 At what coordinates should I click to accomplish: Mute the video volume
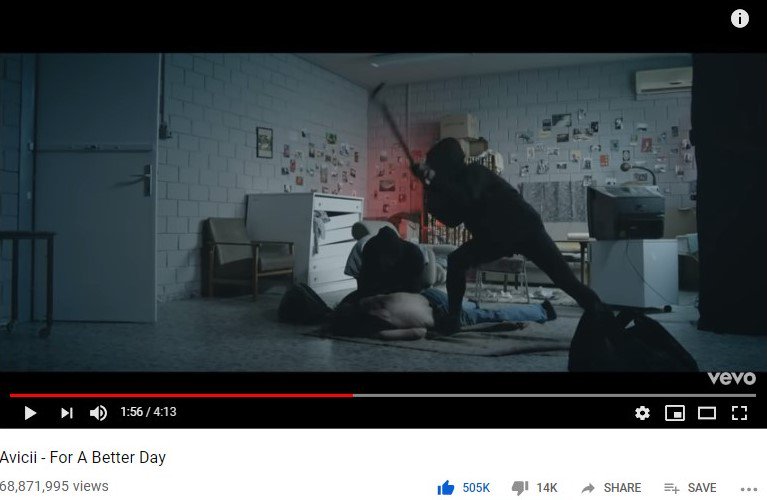pyautogui.click(x=98, y=413)
